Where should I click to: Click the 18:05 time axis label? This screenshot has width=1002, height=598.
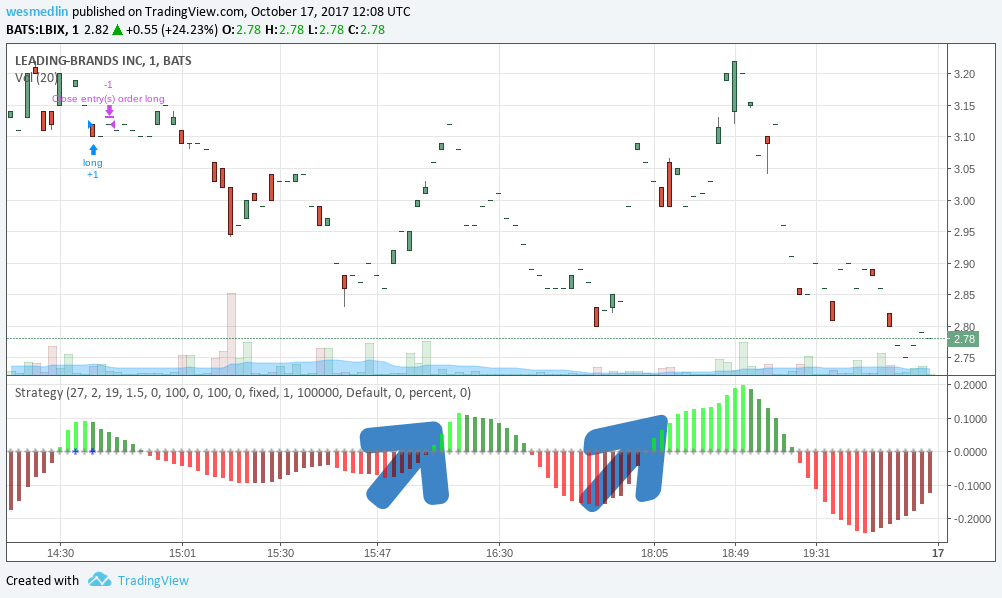tap(654, 553)
